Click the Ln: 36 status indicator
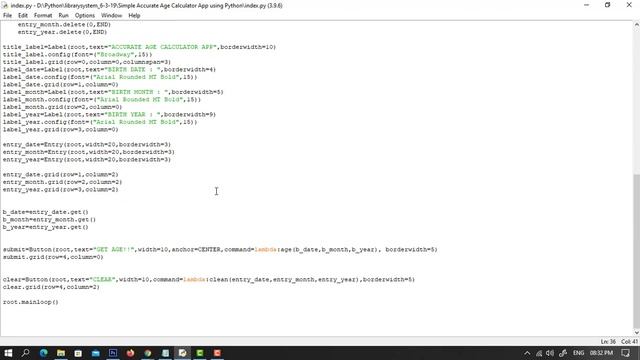The image size is (640, 360). tap(608, 342)
